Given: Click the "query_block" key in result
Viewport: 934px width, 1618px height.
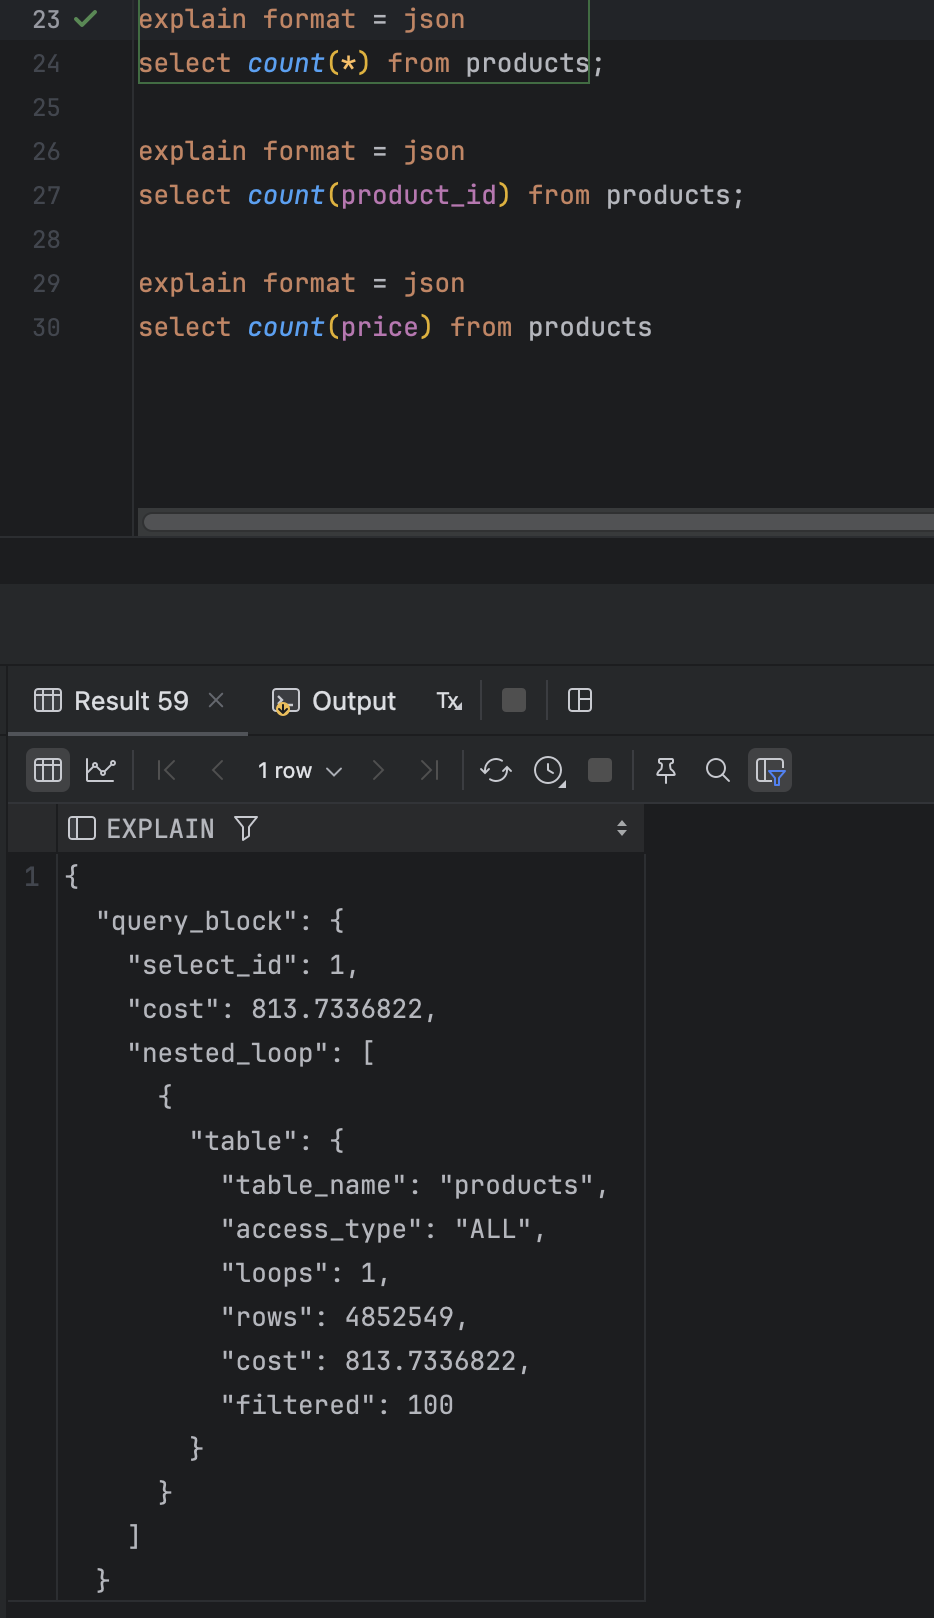Looking at the screenshot, I should pyautogui.click(x=204, y=921).
